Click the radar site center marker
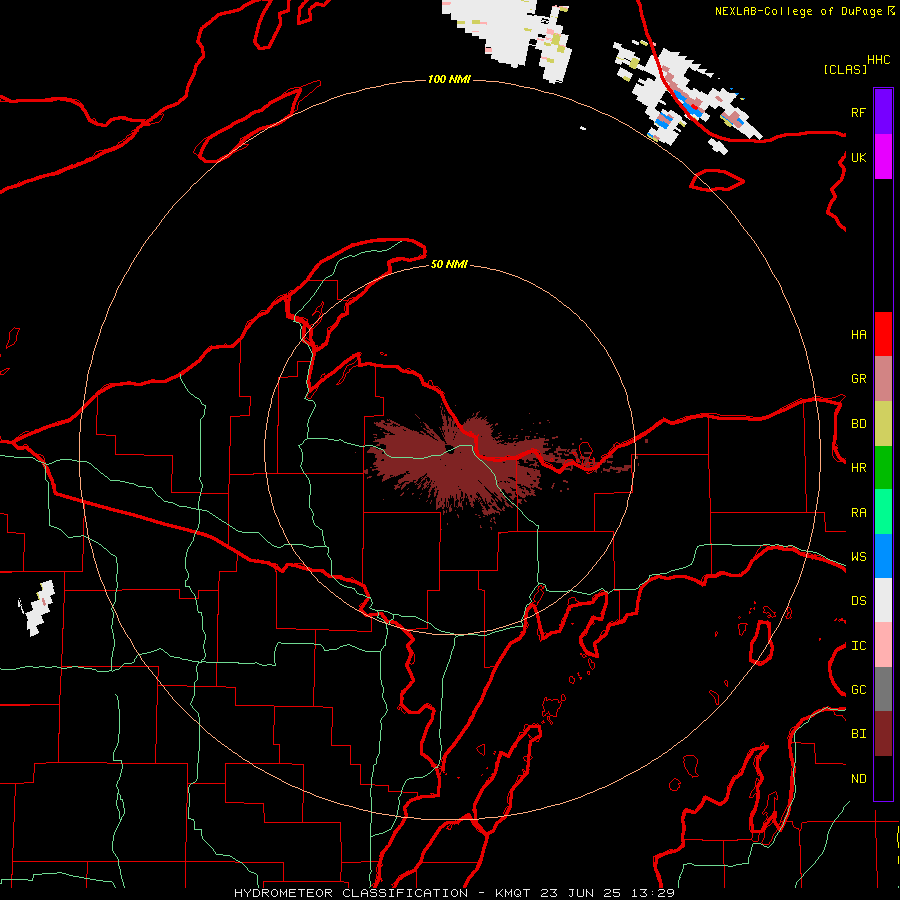900x900 pixels. point(450,450)
